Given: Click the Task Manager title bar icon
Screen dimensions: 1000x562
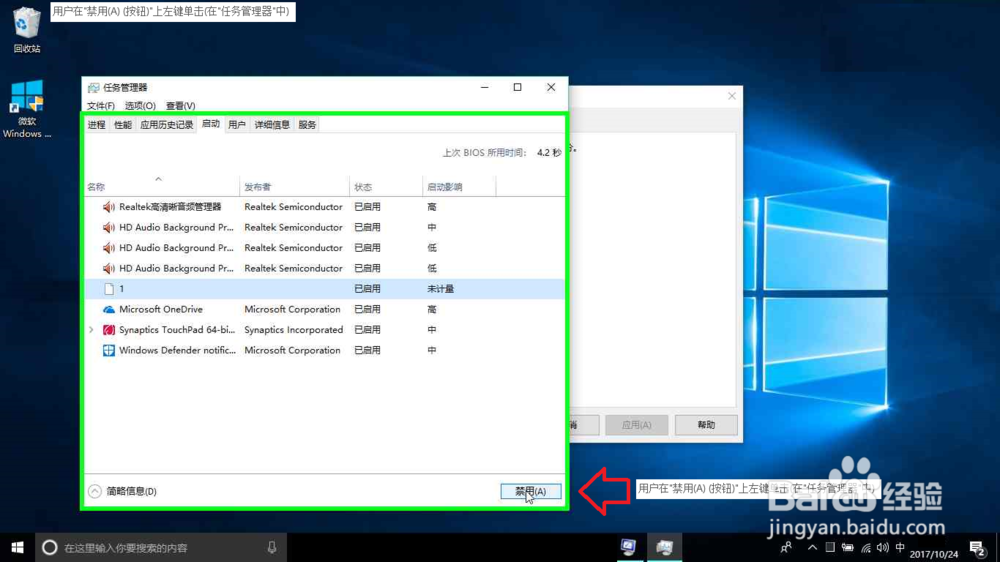Looking at the screenshot, I should pos(94,87).
